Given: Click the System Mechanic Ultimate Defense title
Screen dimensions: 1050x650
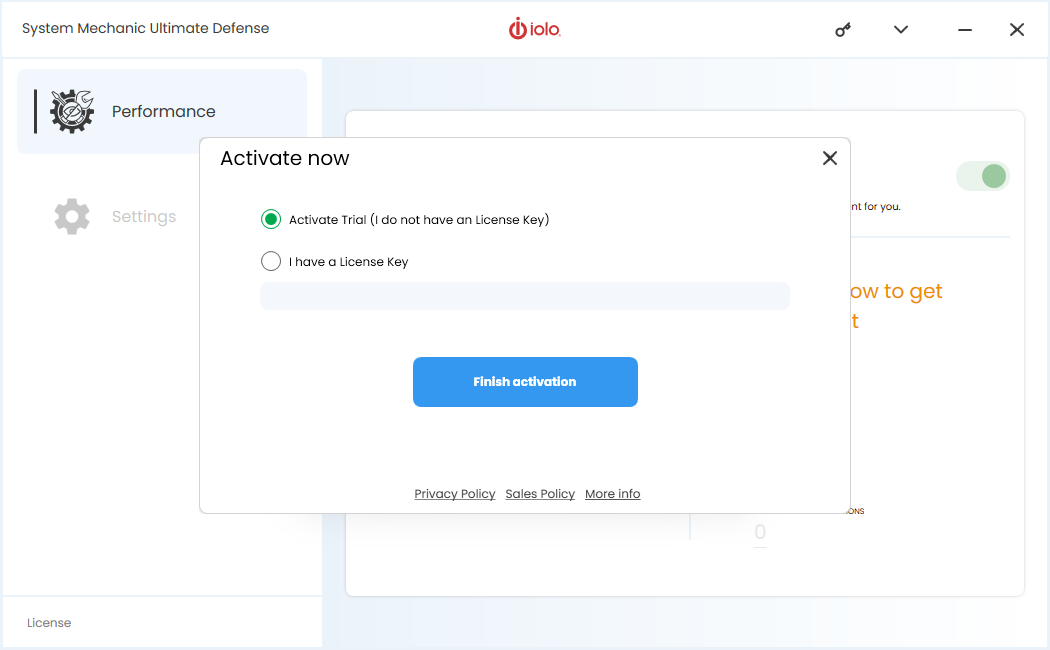Looking at the screenshot, I should pos(145,28).
